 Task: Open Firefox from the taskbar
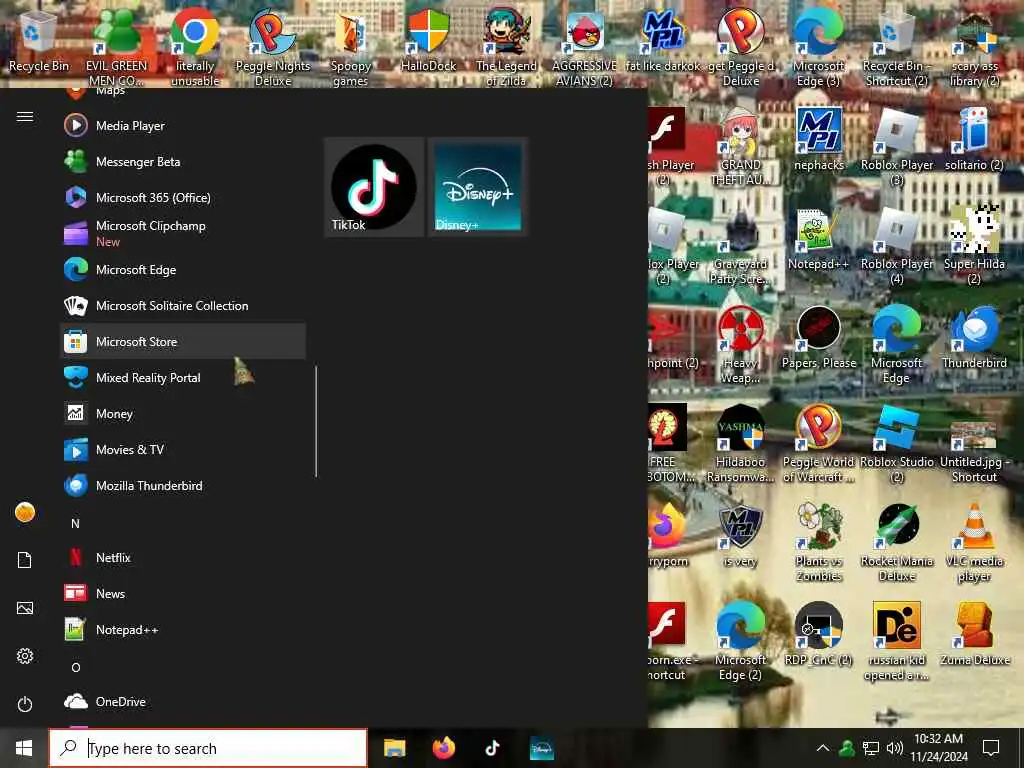[x=443, y=748]
